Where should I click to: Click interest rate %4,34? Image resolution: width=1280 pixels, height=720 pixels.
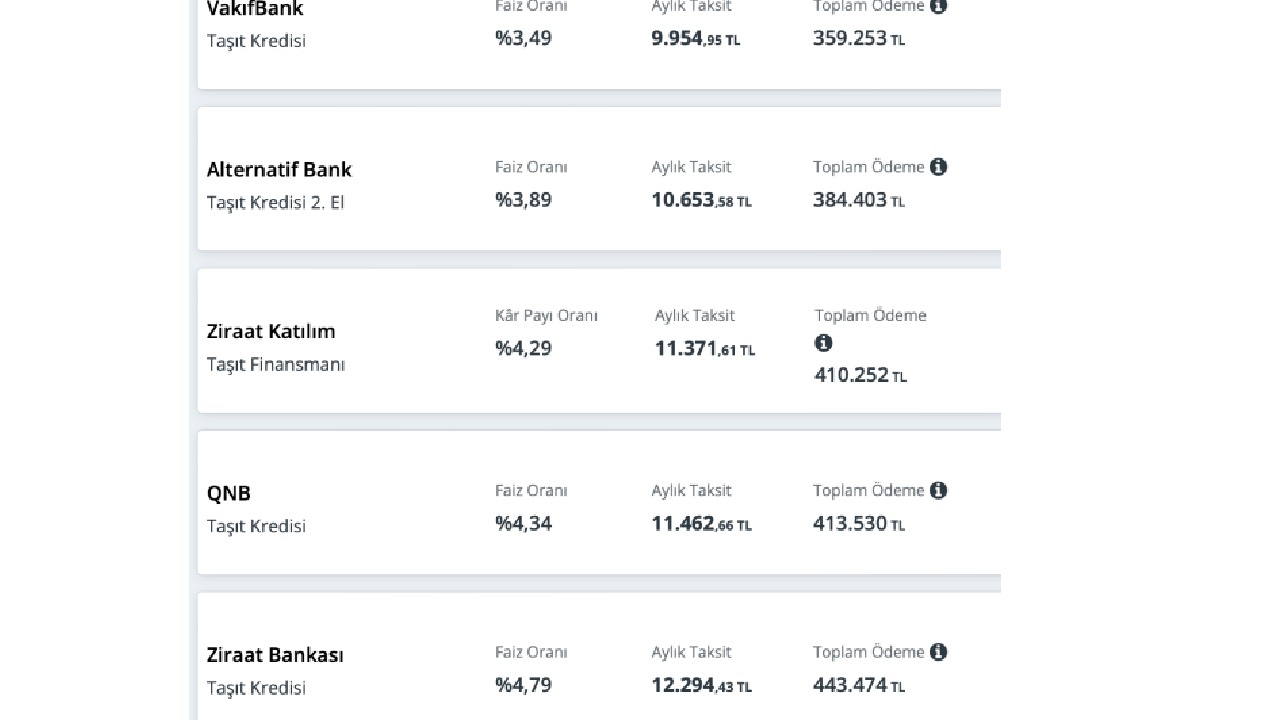pyautogui.click(x=523, y=523)
